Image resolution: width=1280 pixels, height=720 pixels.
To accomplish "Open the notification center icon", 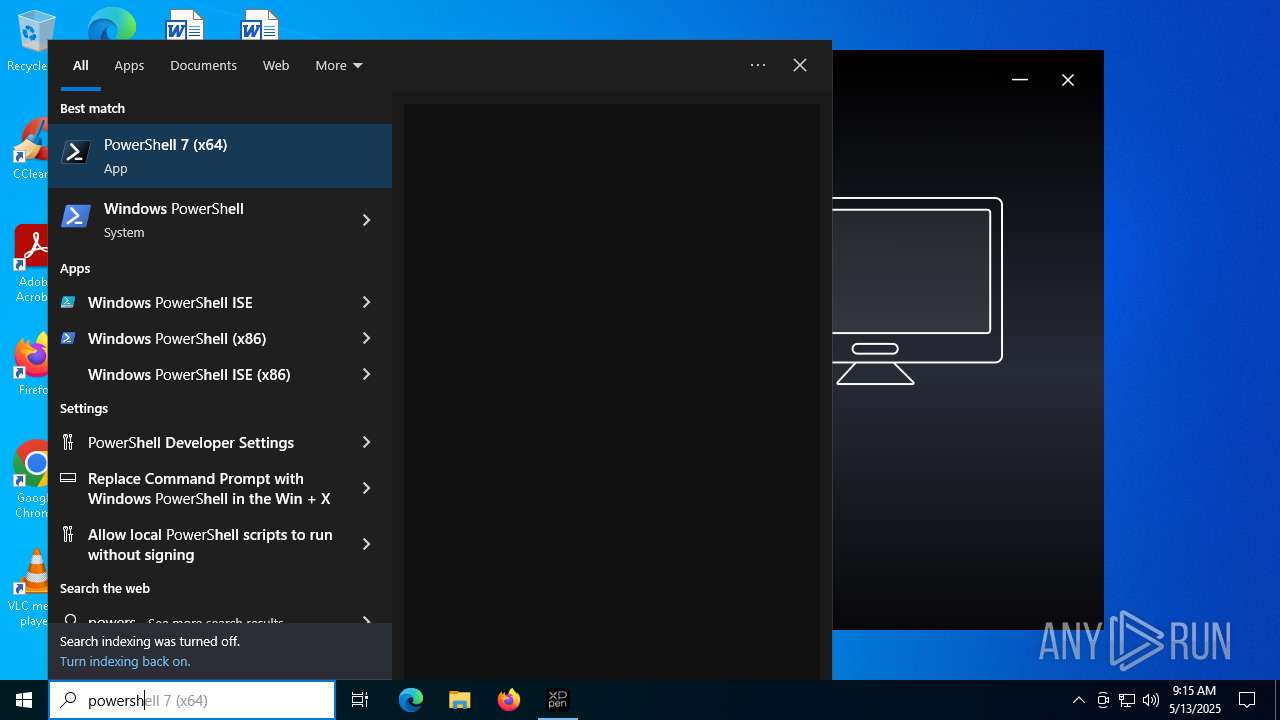I will 1247,700.
